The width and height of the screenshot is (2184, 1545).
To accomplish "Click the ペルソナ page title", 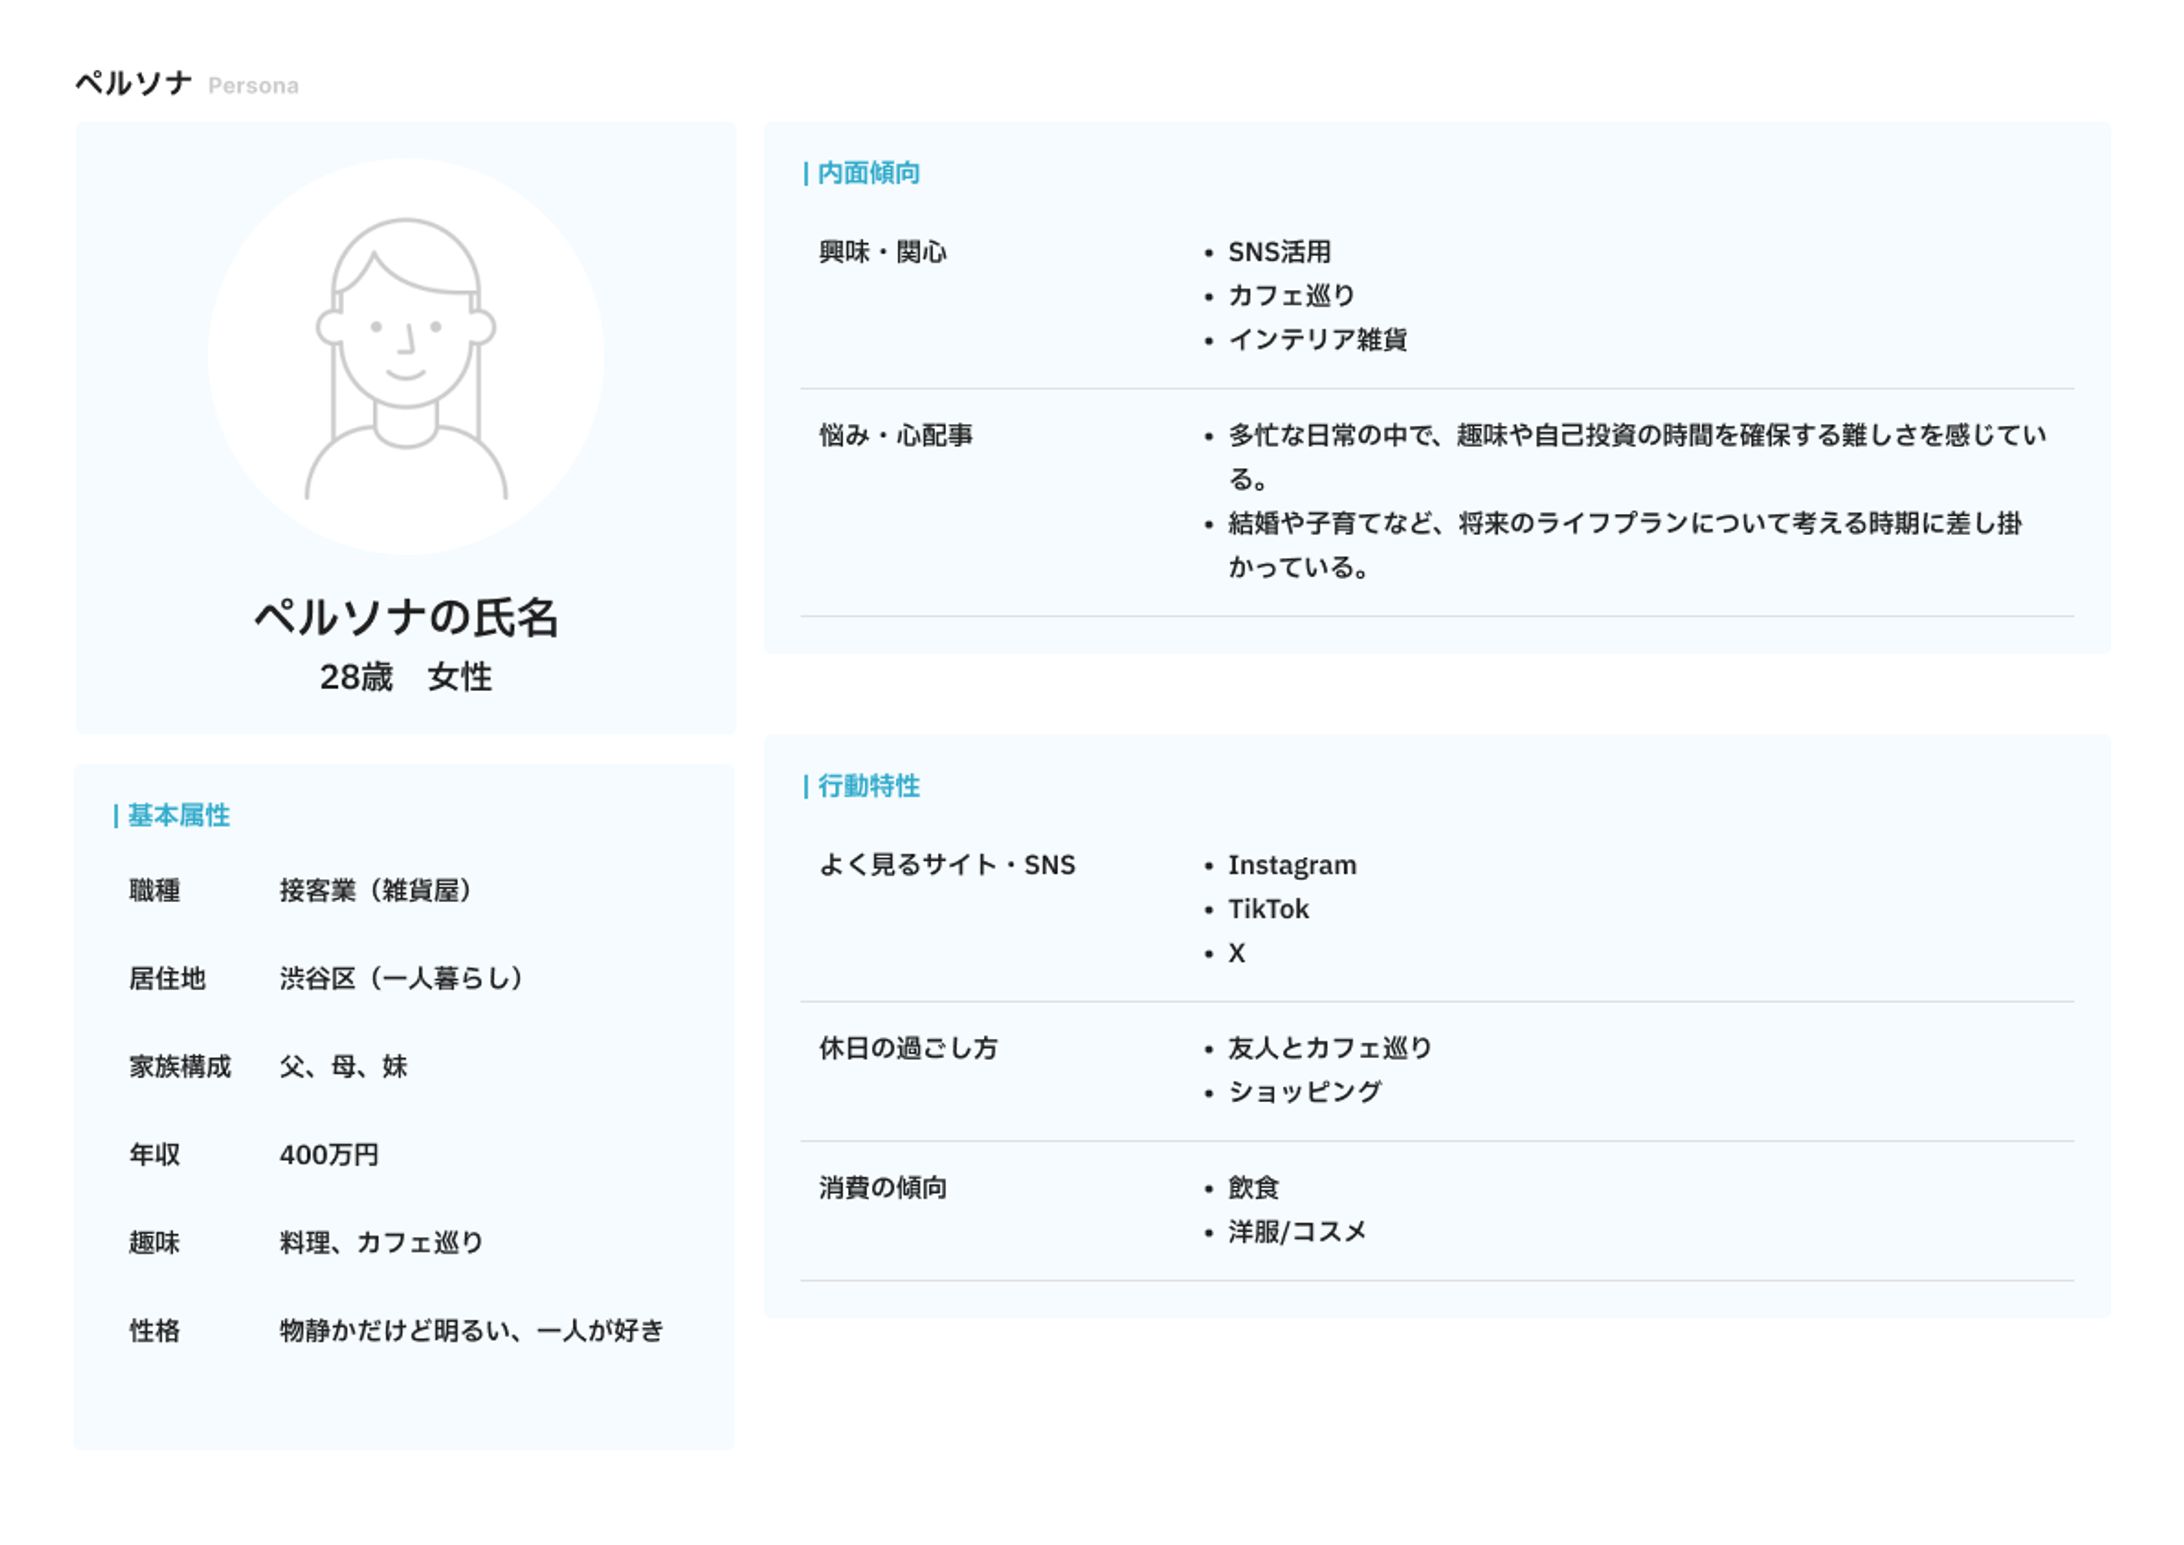I will tap(133, 83).
